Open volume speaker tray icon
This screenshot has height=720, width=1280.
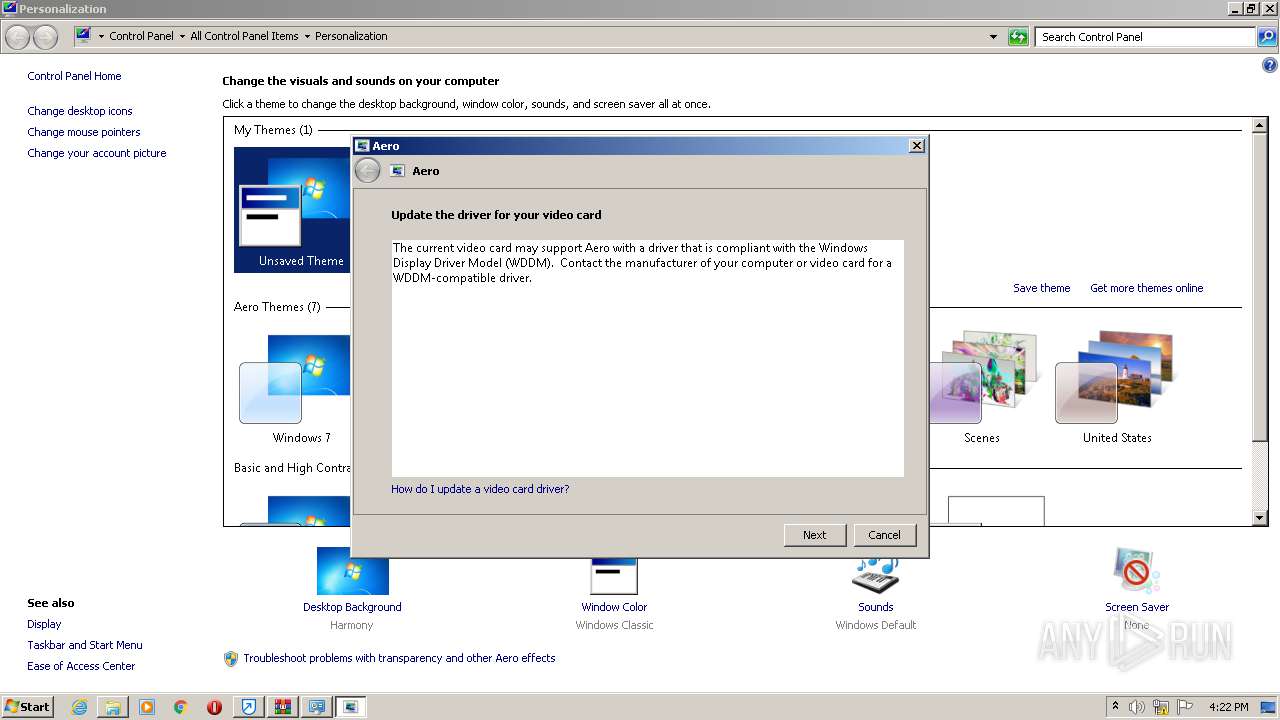coord(1137,707)
